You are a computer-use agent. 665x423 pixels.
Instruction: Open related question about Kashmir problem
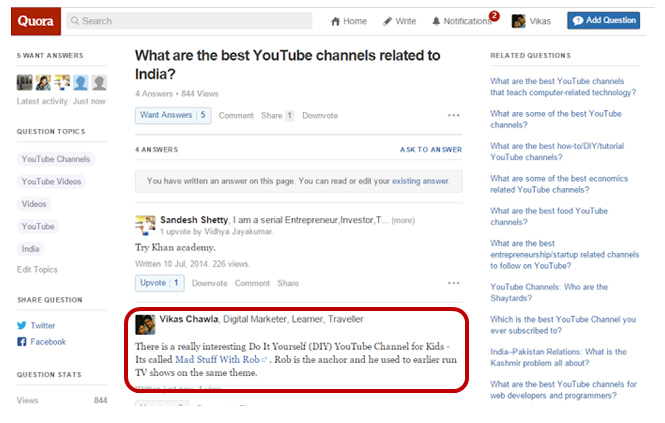(558, 357)
